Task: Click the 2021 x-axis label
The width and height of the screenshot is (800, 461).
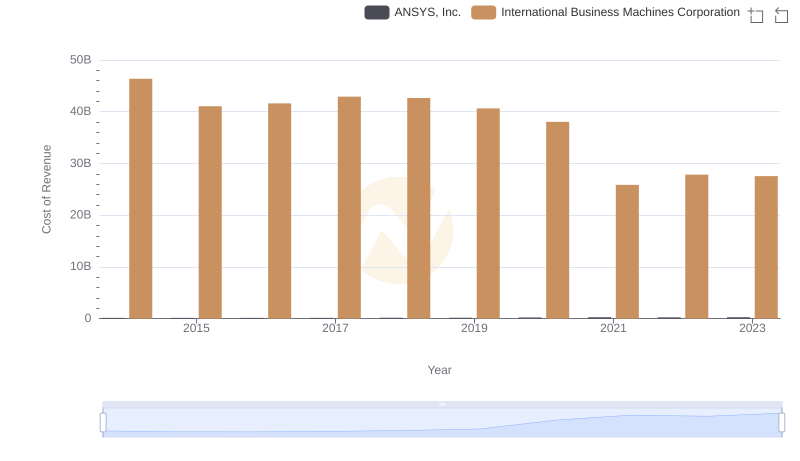Action: coord(613,328)
